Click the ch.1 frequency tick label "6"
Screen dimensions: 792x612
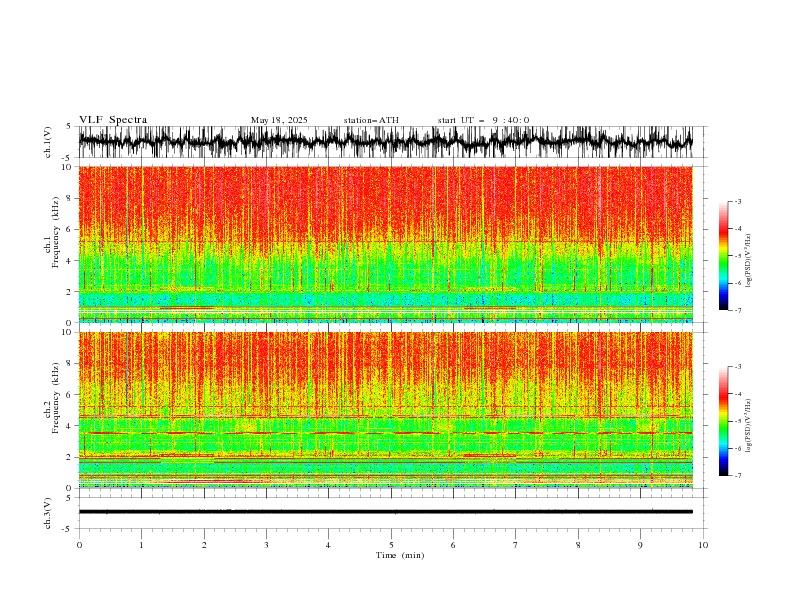(x=70, y=229)
